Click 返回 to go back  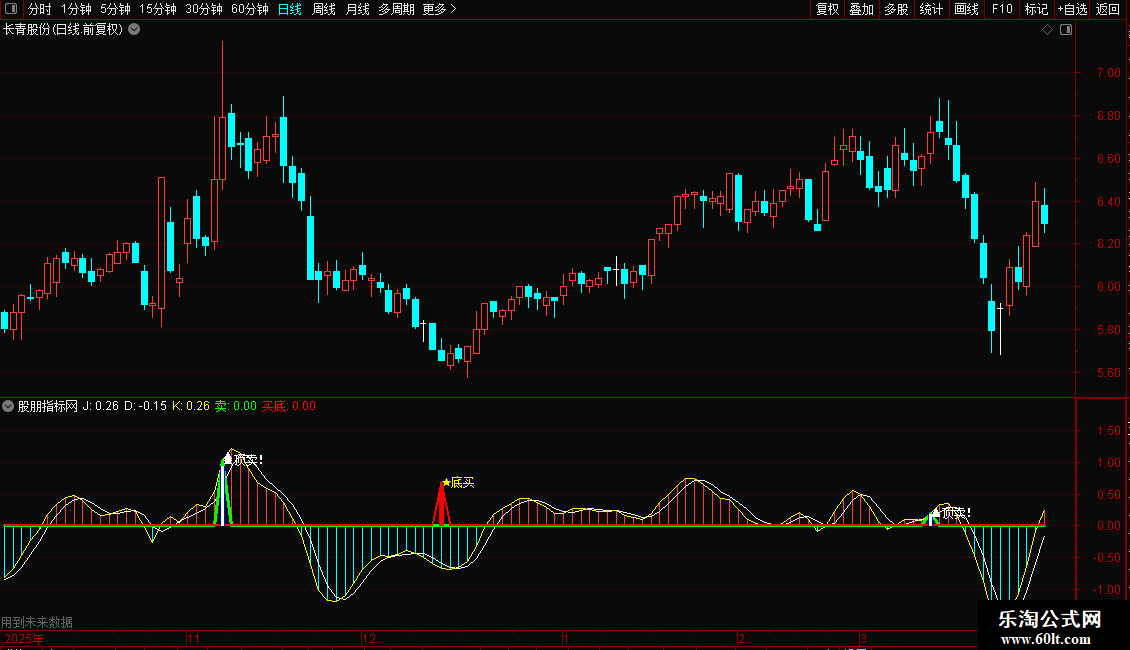coord(1108,9)
